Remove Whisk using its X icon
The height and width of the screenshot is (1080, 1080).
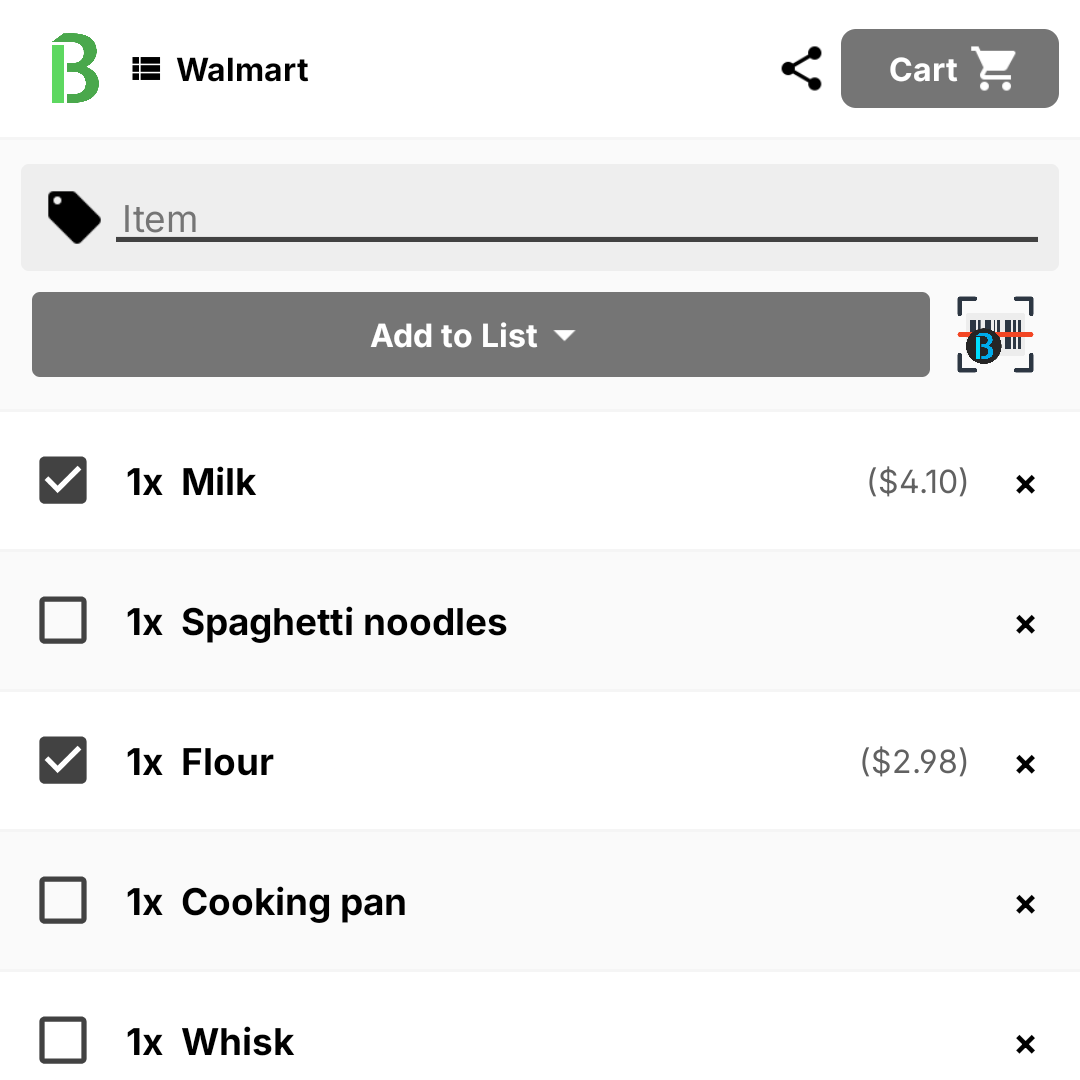tap(1025, 1043)
